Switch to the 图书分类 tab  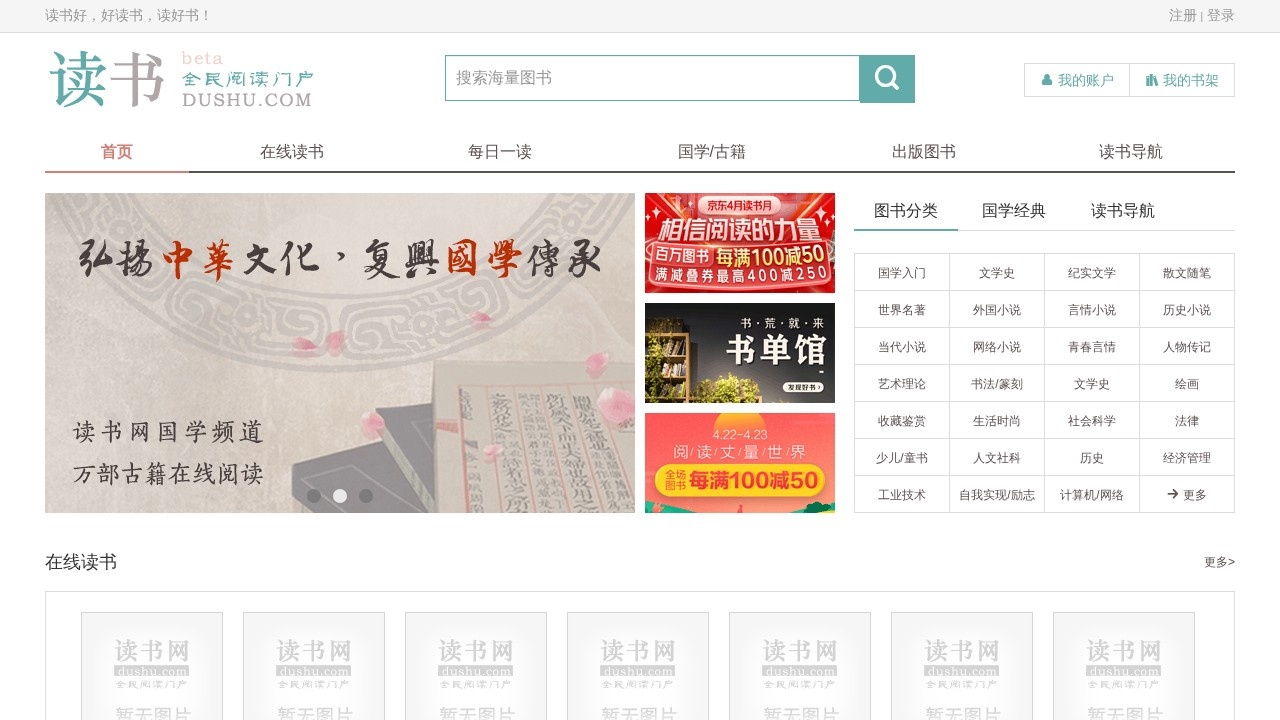906,211
